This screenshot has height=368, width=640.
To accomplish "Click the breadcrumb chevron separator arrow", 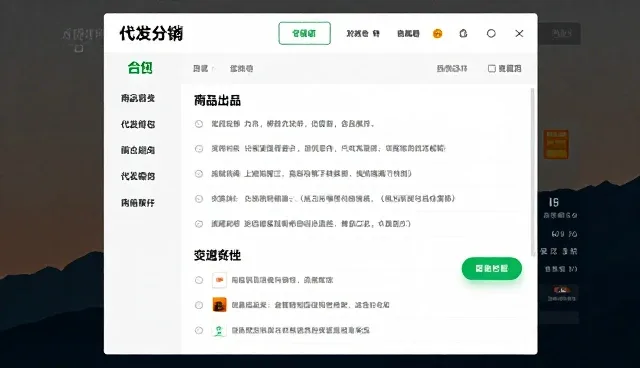I will point(213,69).
